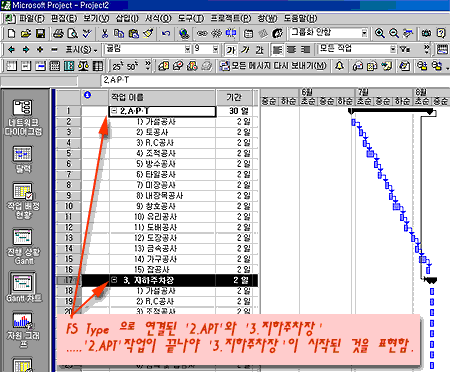The width and height of the screenshot is (450, 372).
Task: Click 모든 메시지 다시 보내기 button
Action: pos(273,66)
